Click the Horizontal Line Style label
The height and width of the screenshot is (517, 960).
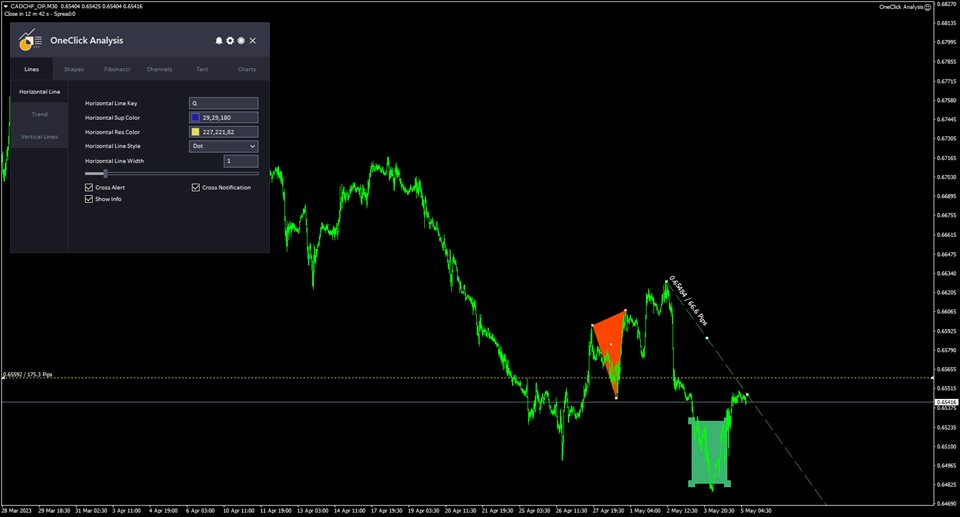pyautogui.click(x=113, y=146)
